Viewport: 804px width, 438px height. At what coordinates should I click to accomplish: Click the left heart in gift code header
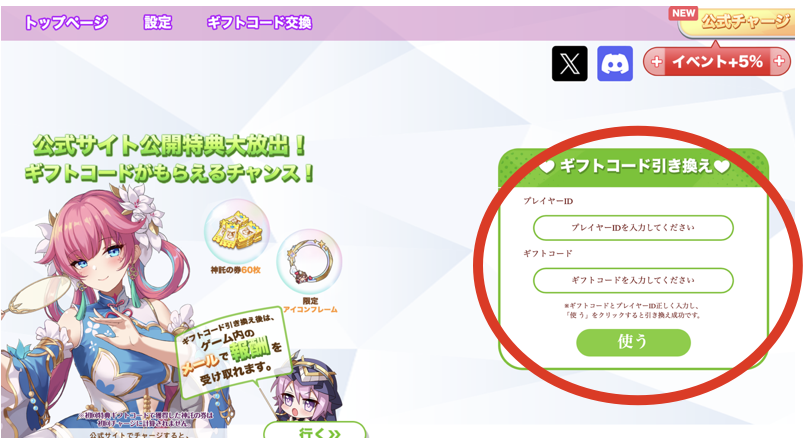[547, 167]
